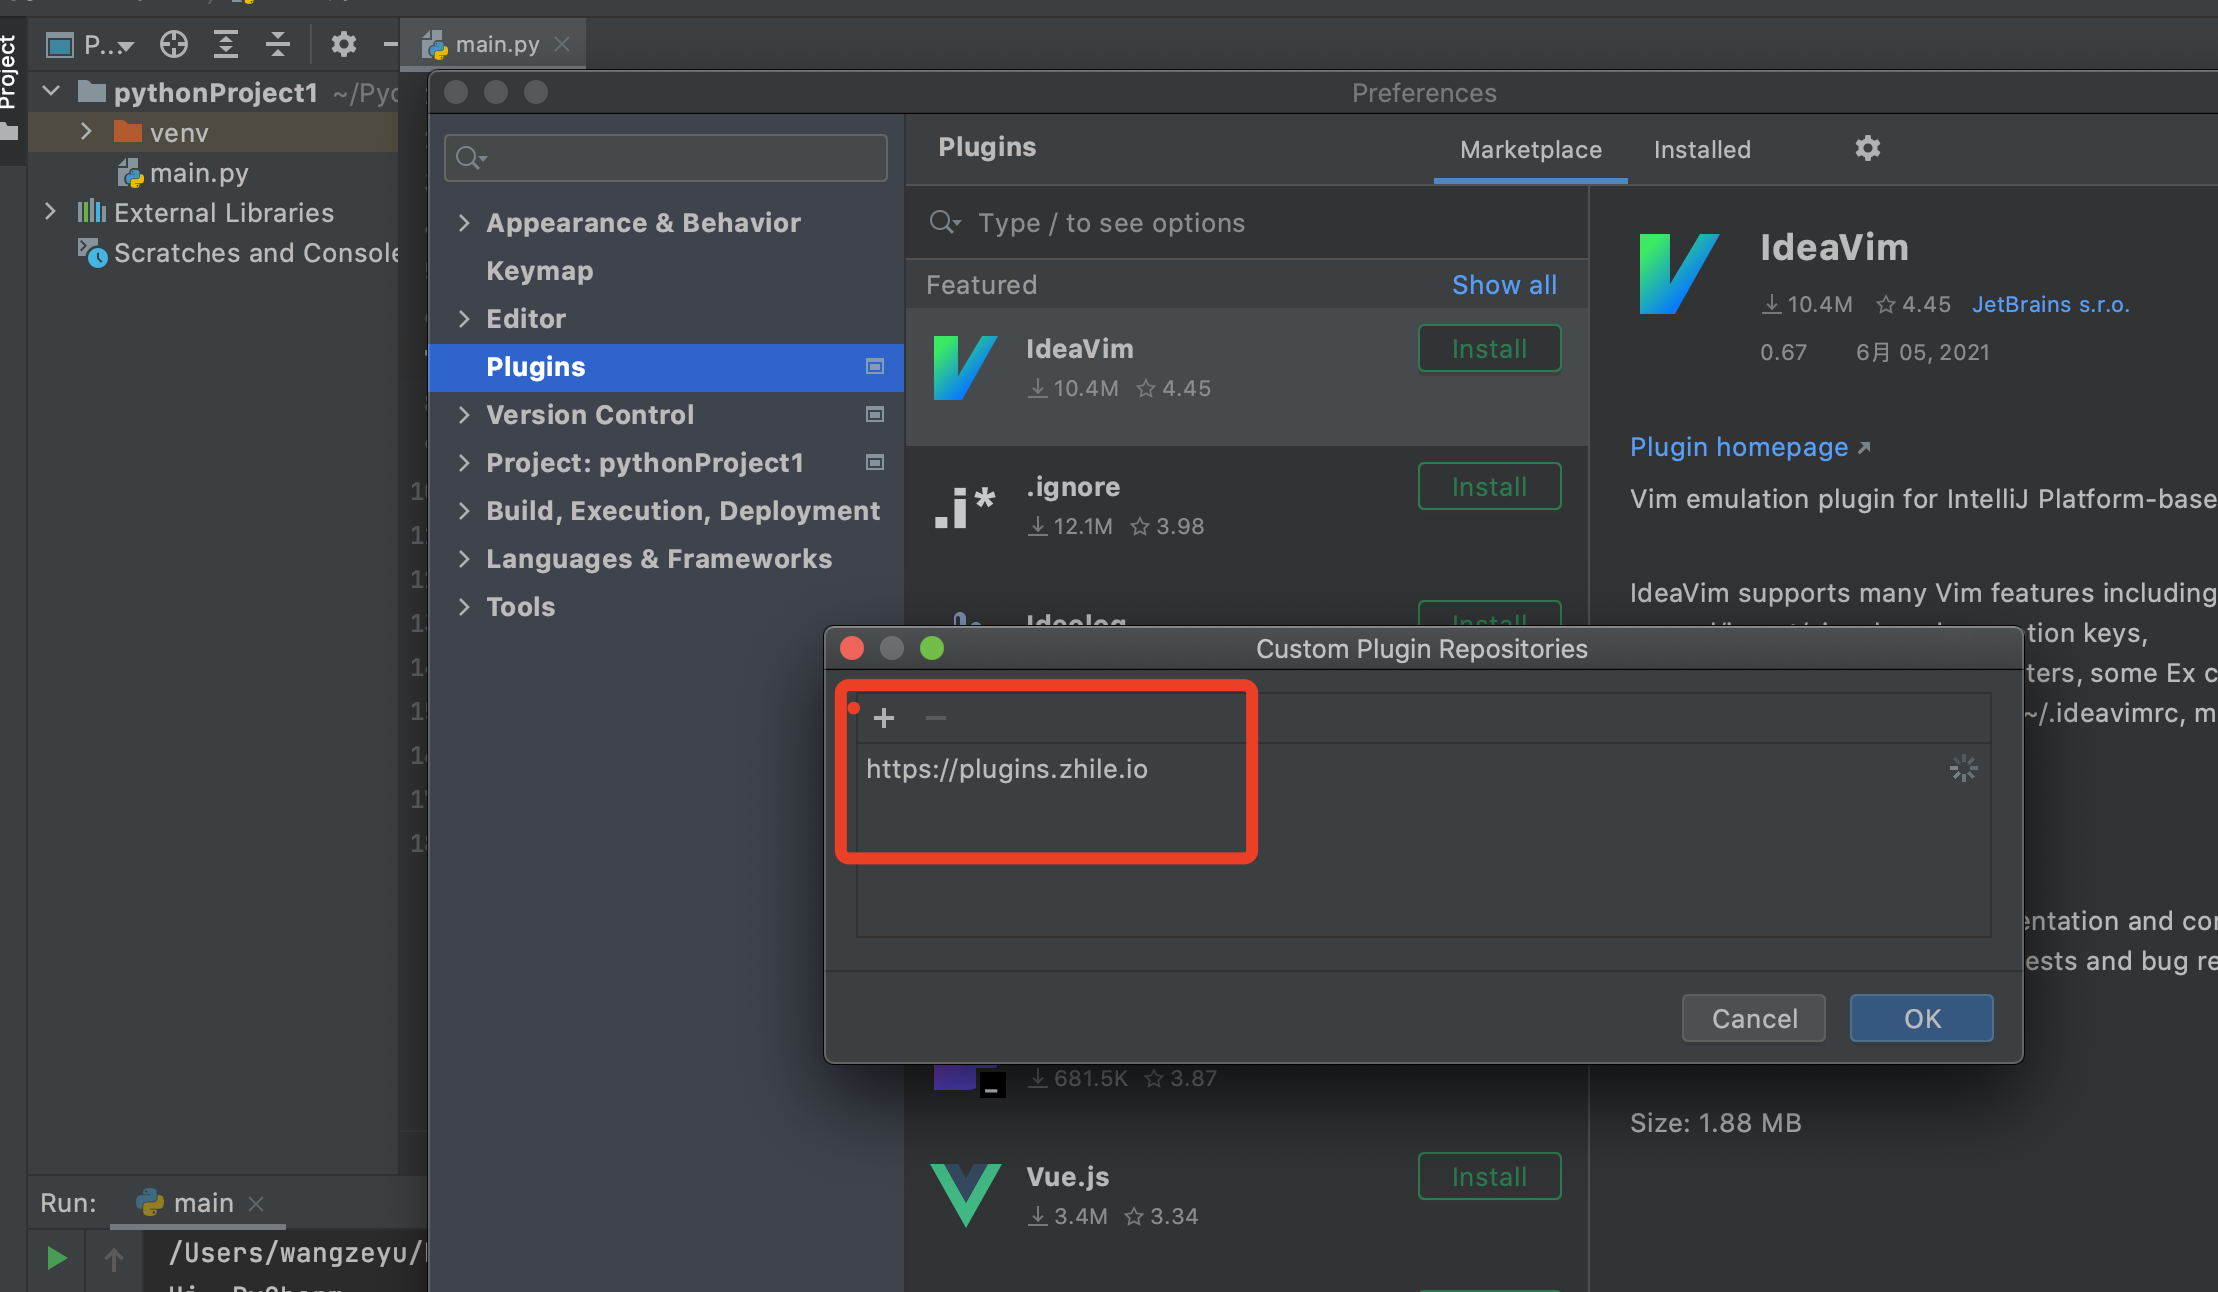The height and width of the screenshot is (1292, 2218).
Task: Open Project panel gear options
Action: tap(343, 44)
